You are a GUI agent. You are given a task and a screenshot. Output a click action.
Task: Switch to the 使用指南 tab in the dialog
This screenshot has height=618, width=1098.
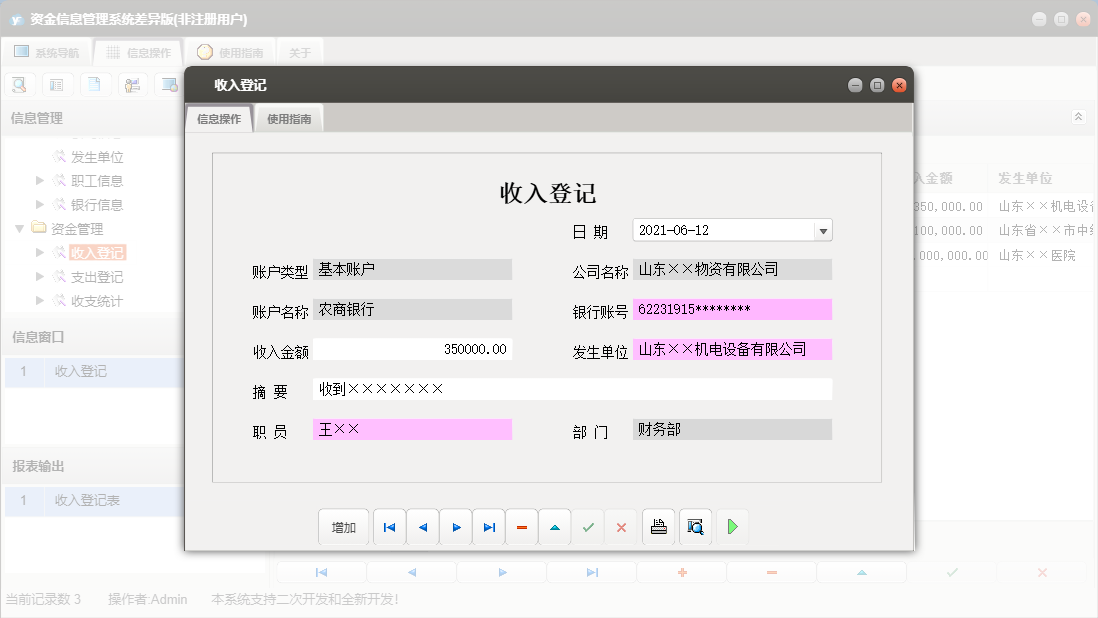288,117
